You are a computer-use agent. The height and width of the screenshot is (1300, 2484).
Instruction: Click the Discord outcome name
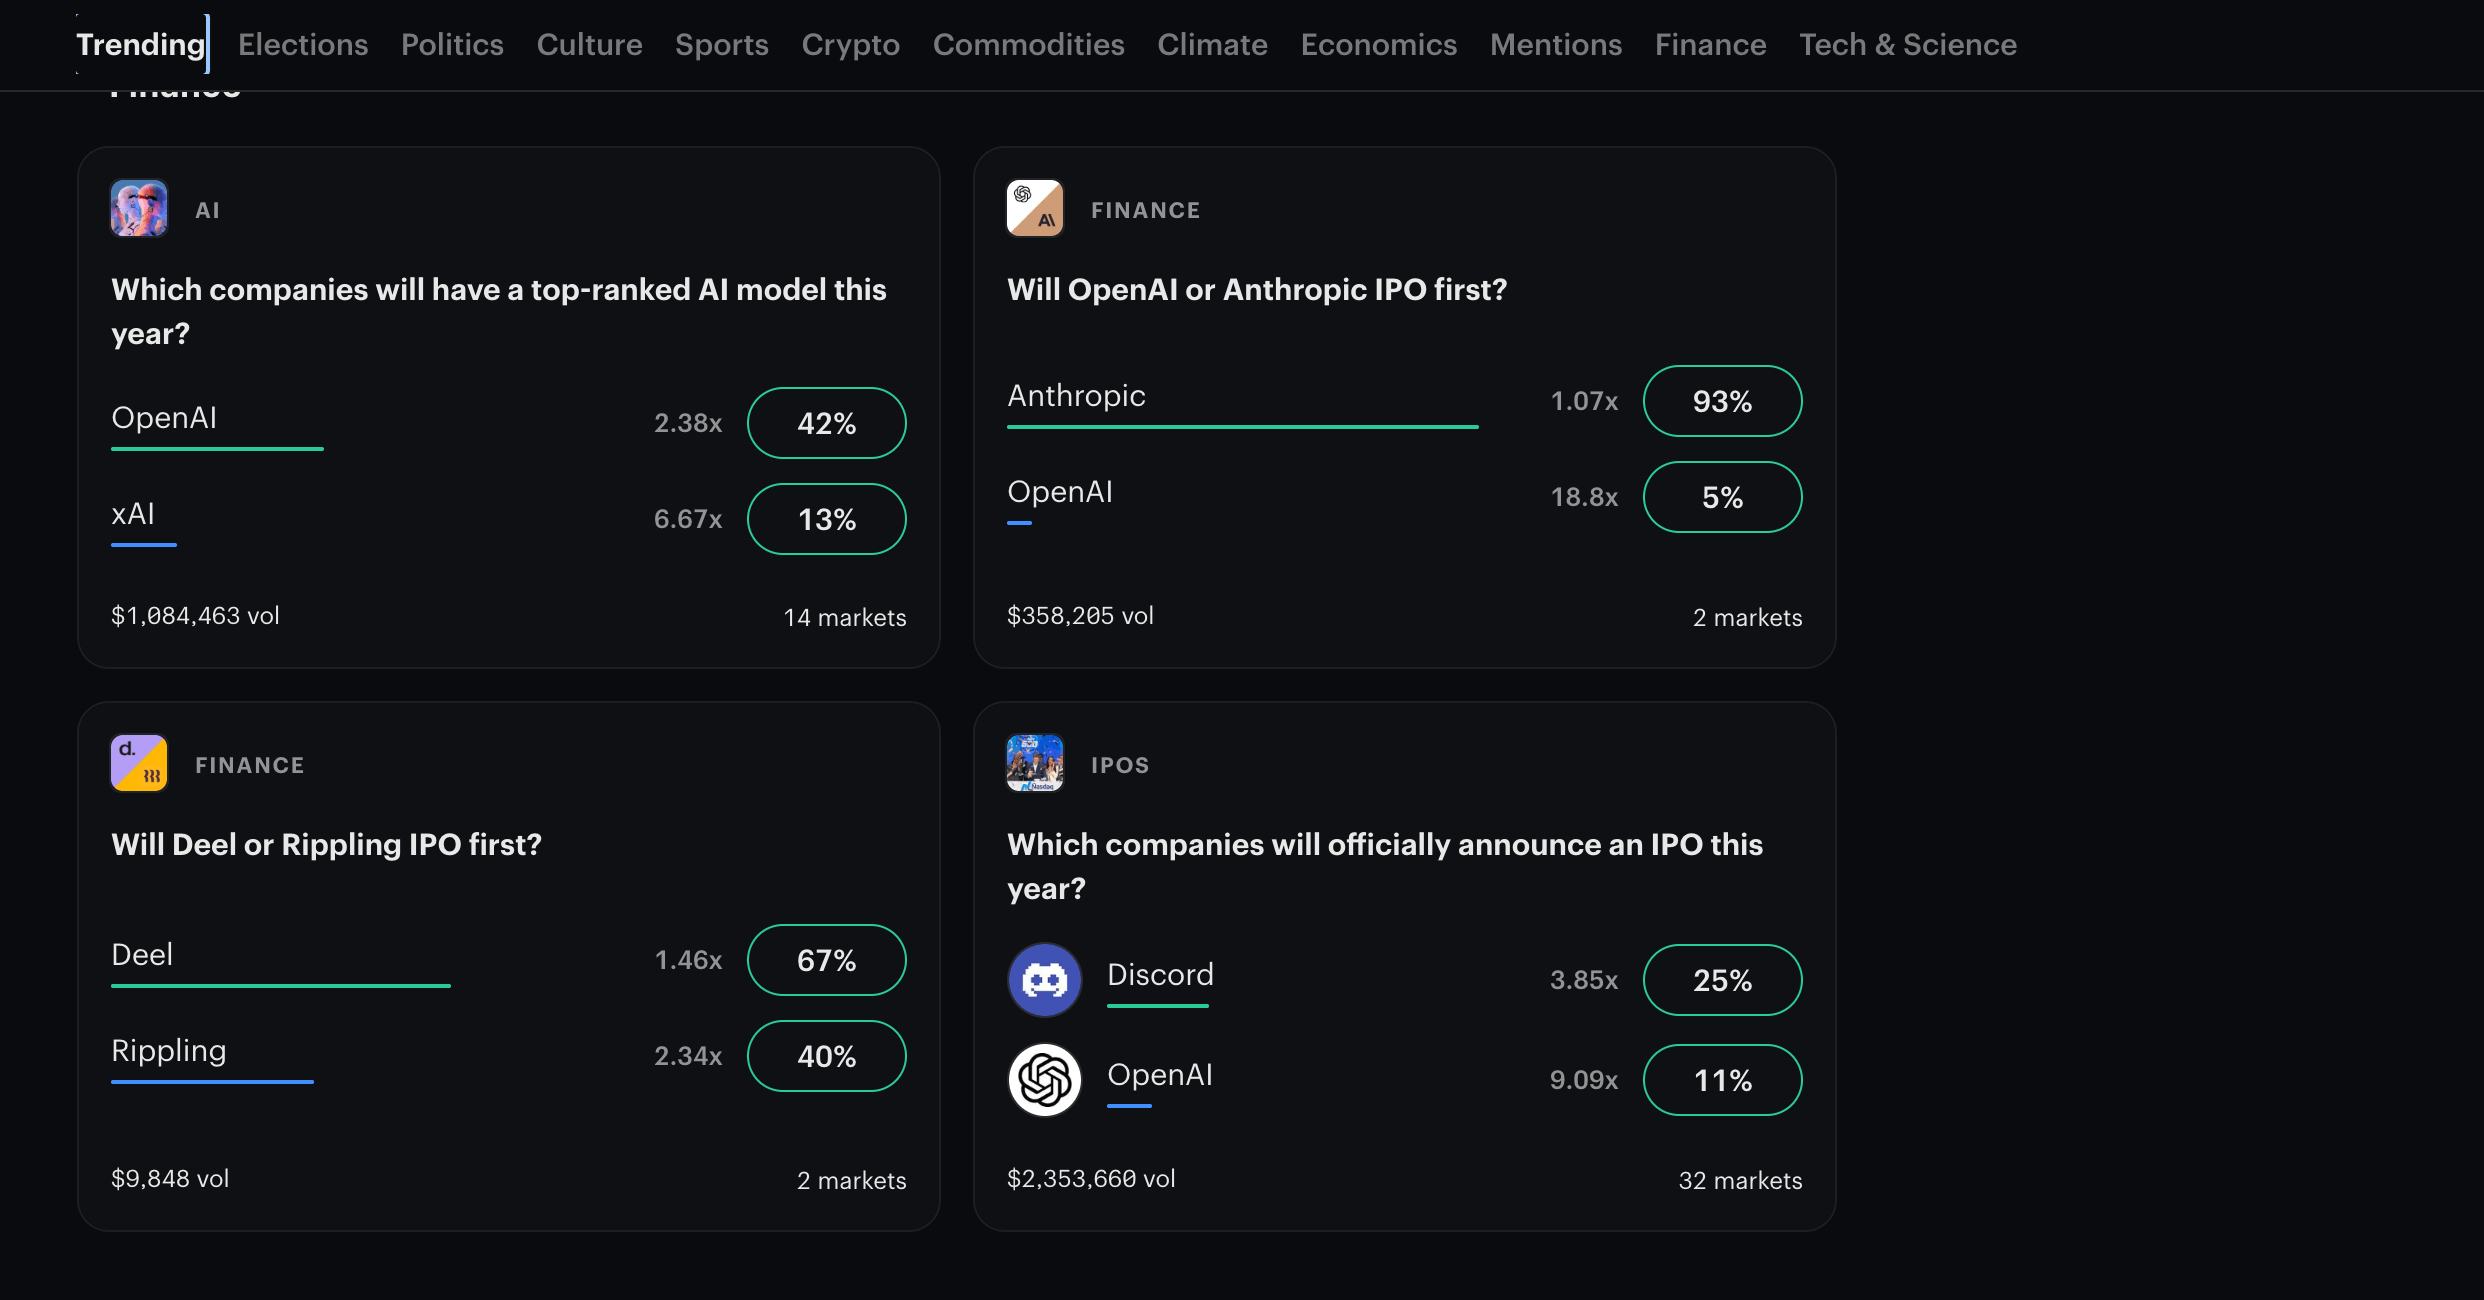pyautogui.click(x=1161, y=975)
